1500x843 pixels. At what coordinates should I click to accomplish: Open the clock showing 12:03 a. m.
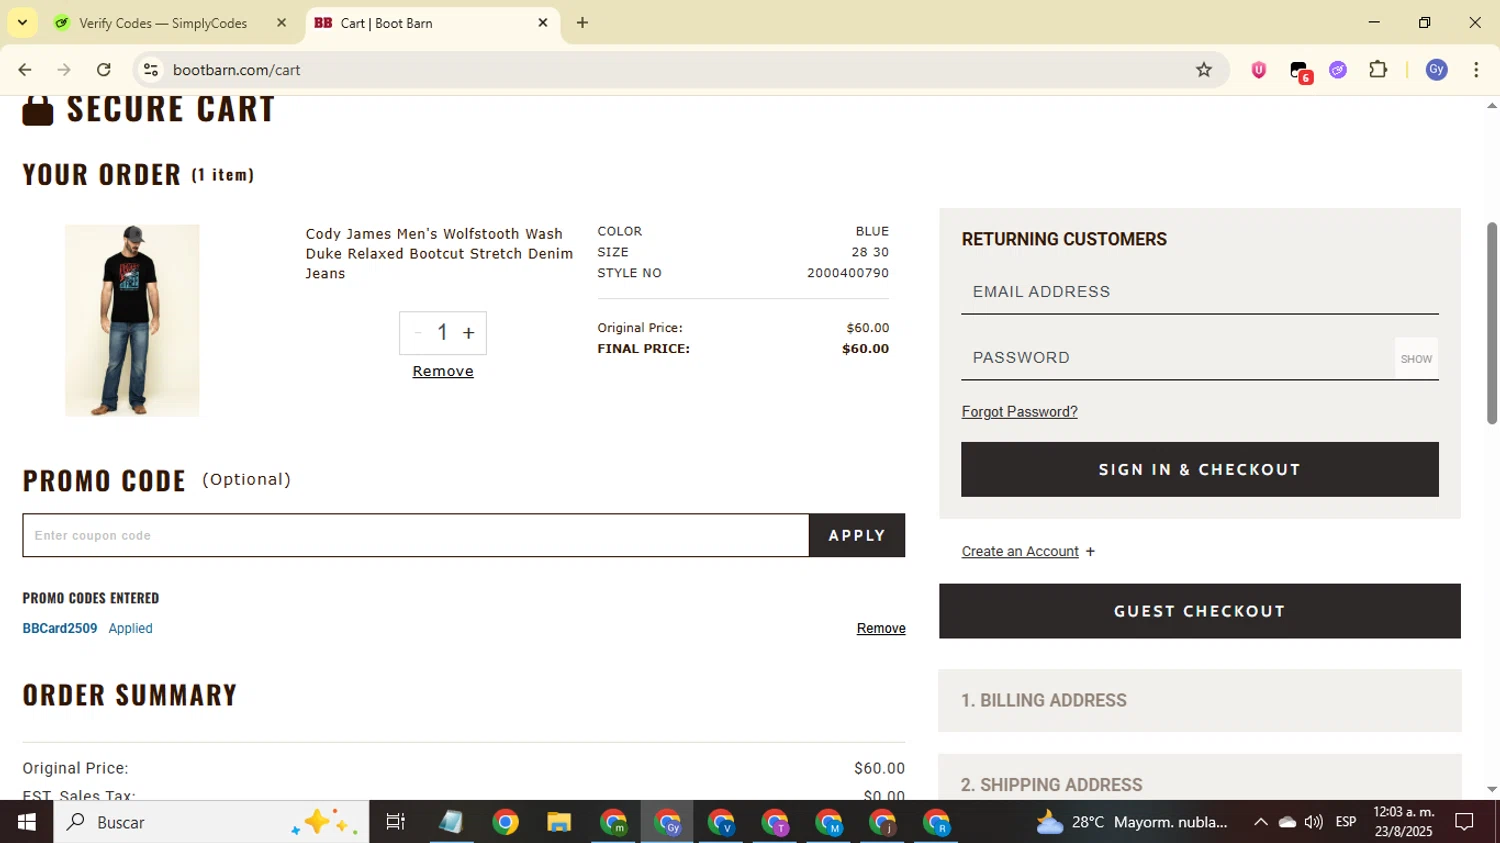click(x=1403, y=822)
